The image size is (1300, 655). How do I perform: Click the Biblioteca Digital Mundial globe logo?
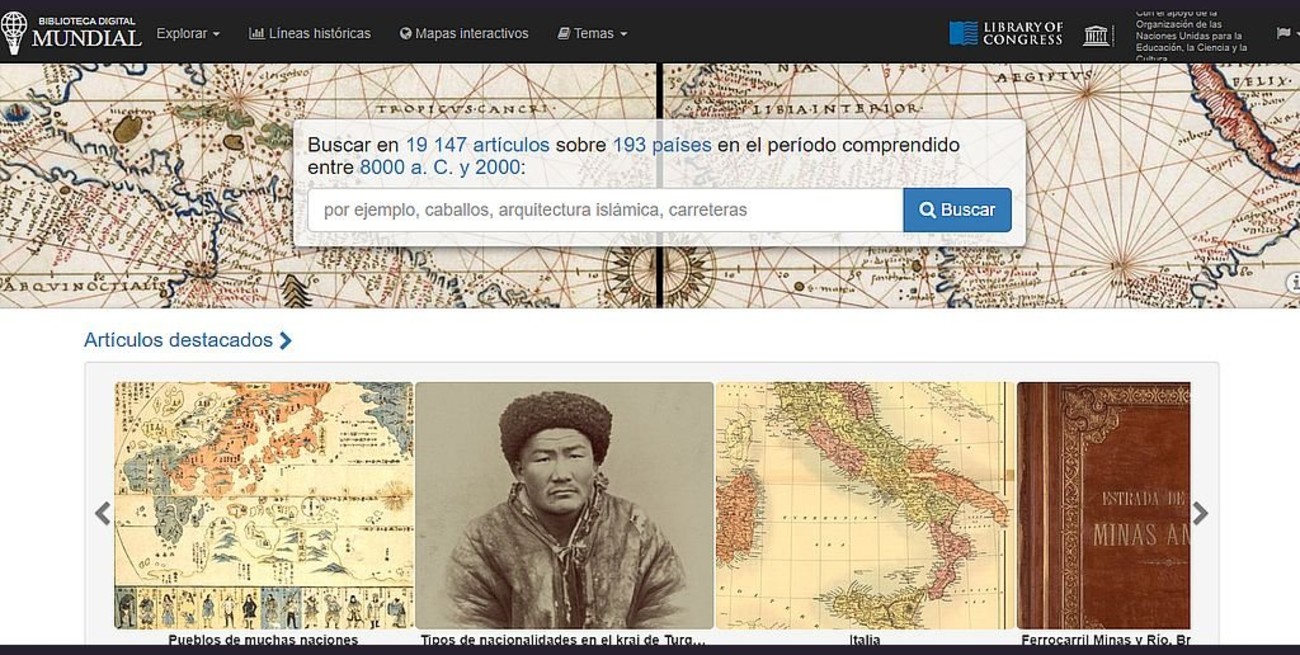click(x=15, y=33)
